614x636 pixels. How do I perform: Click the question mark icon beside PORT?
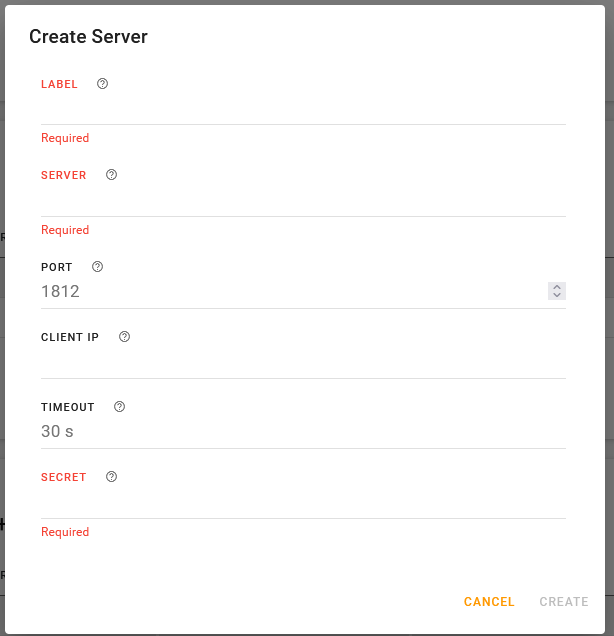tap(97, 267)
